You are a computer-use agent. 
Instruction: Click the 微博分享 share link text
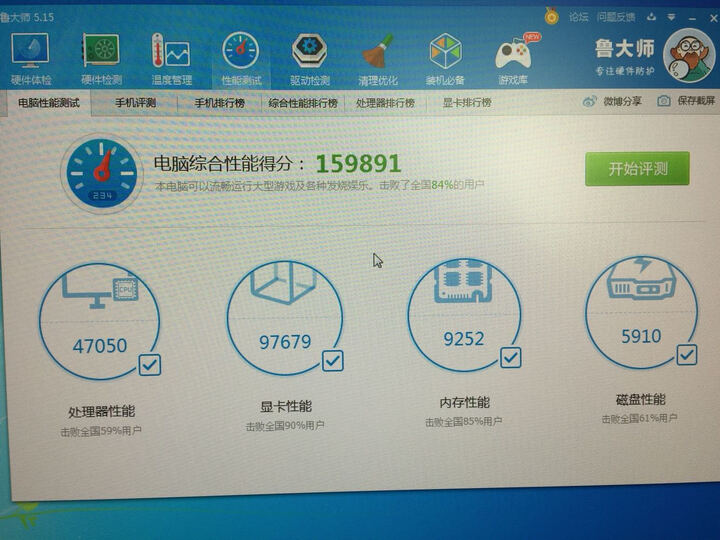click(623, 101)
